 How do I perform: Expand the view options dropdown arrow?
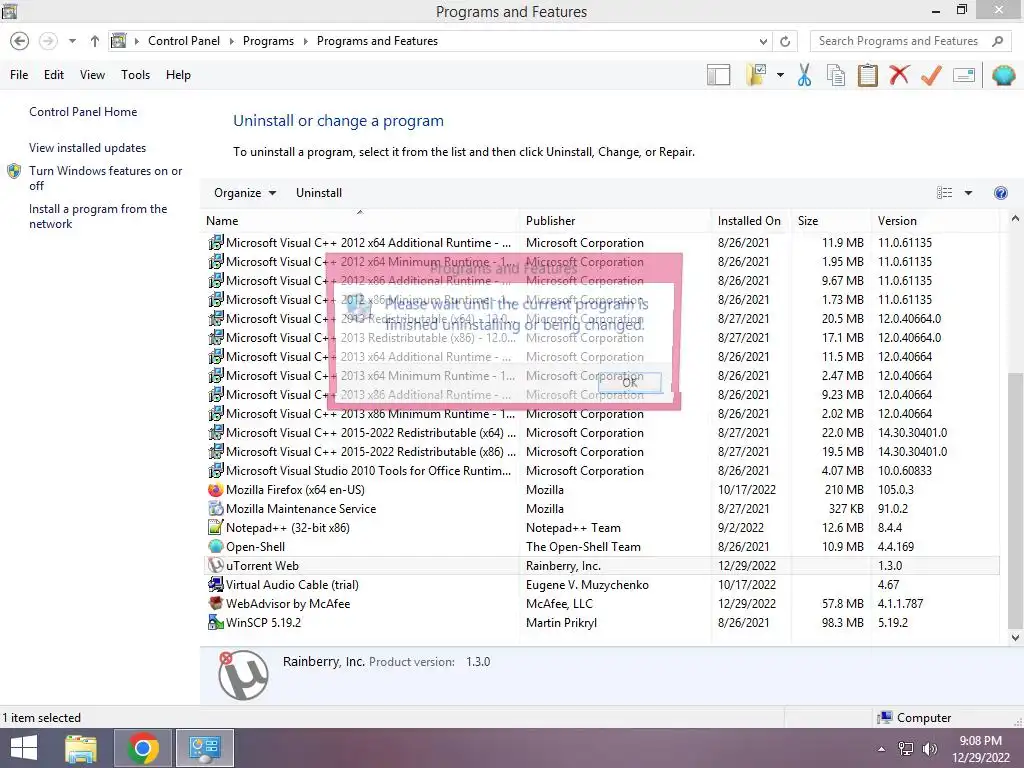968,193
